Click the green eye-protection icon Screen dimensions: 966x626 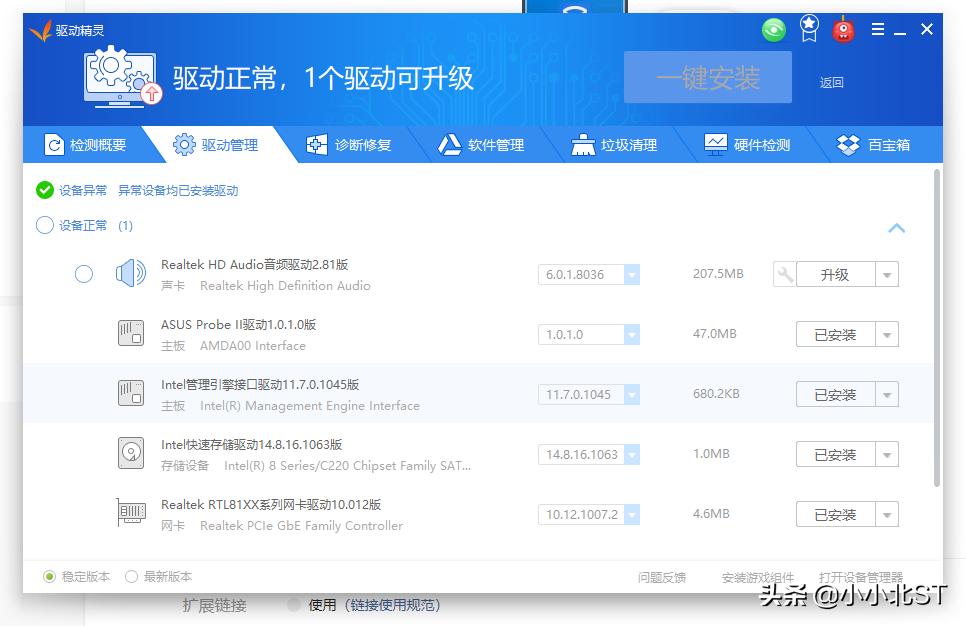(x=773, y=30)
